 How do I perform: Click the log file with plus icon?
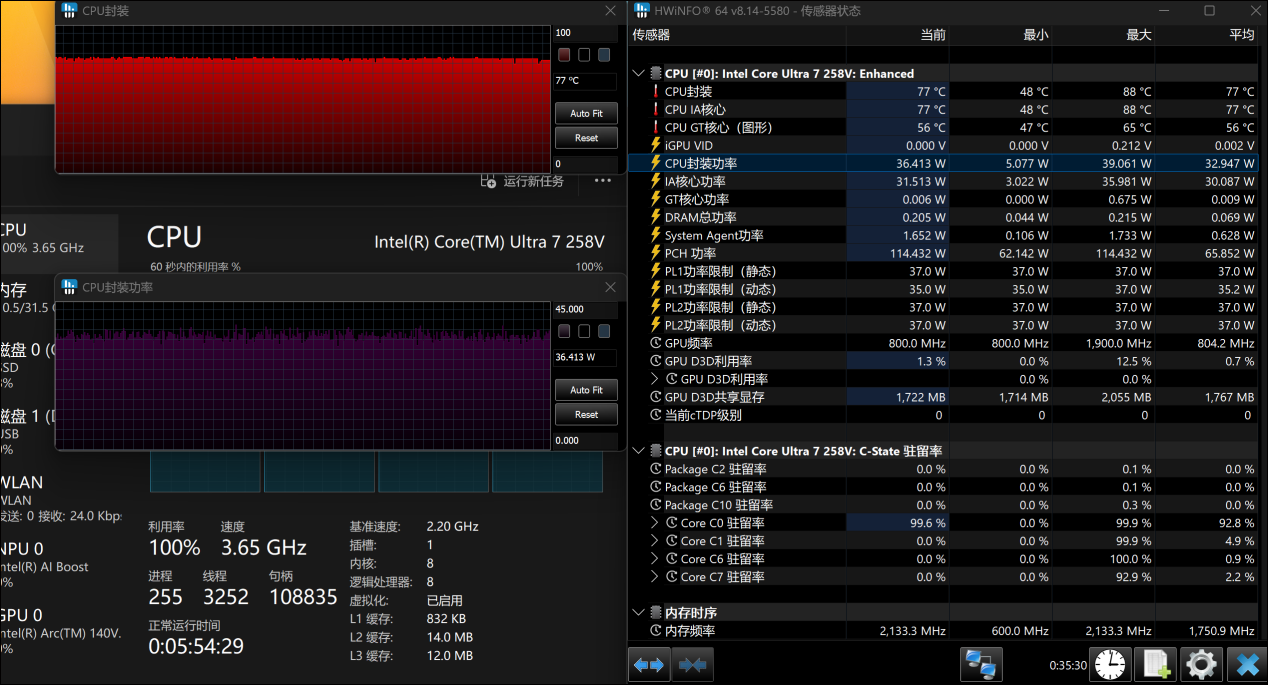(x=1155, y=664)
